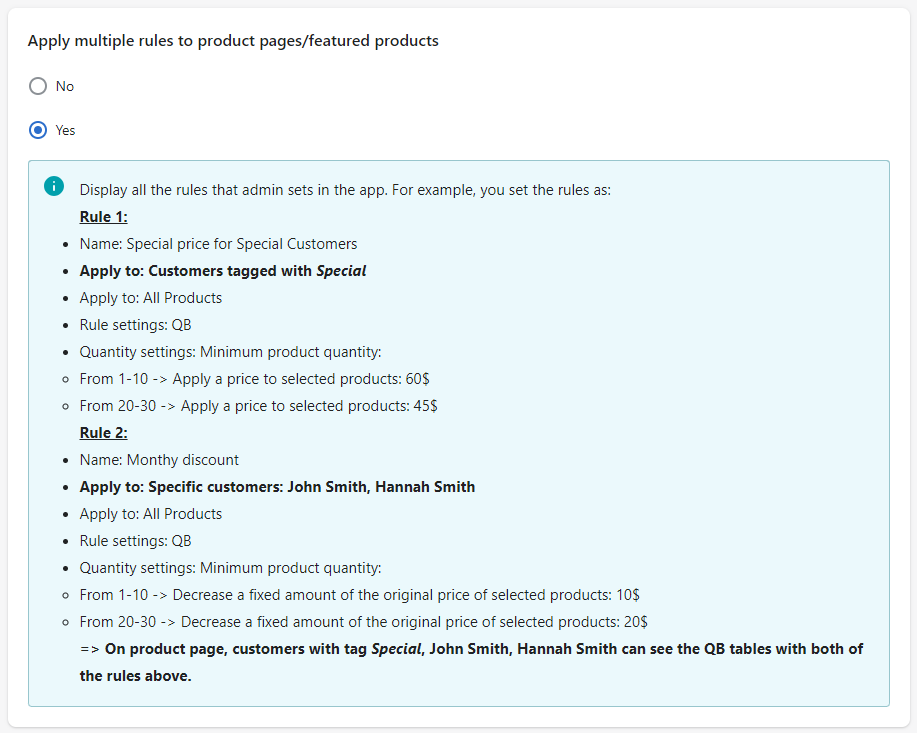Screen dimensions: 917x733
Task: Click "Apply to: All Products" under Rule 1
Action: [x=151, y=298]
